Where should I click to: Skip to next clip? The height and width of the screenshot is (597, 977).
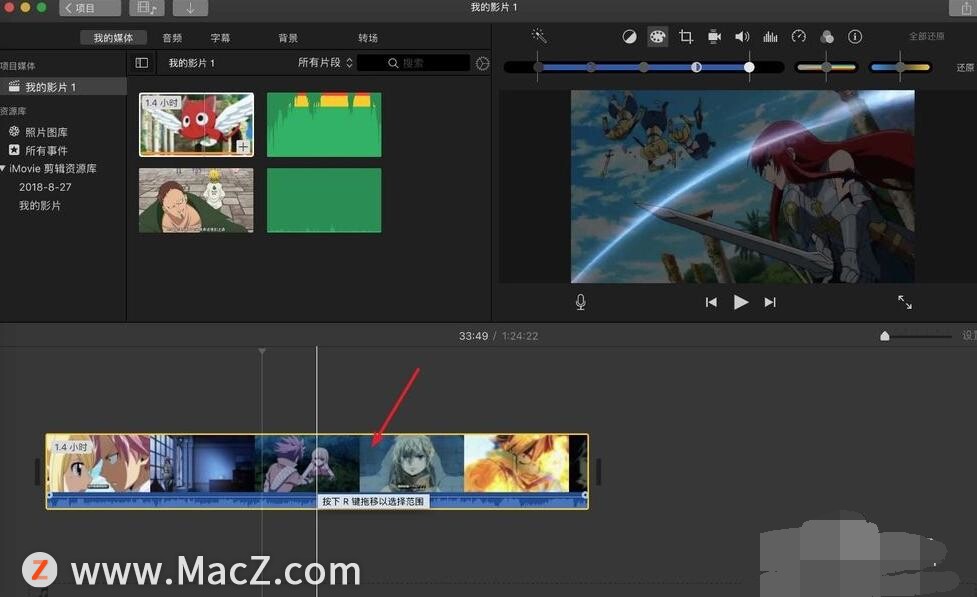coord(770,302)
